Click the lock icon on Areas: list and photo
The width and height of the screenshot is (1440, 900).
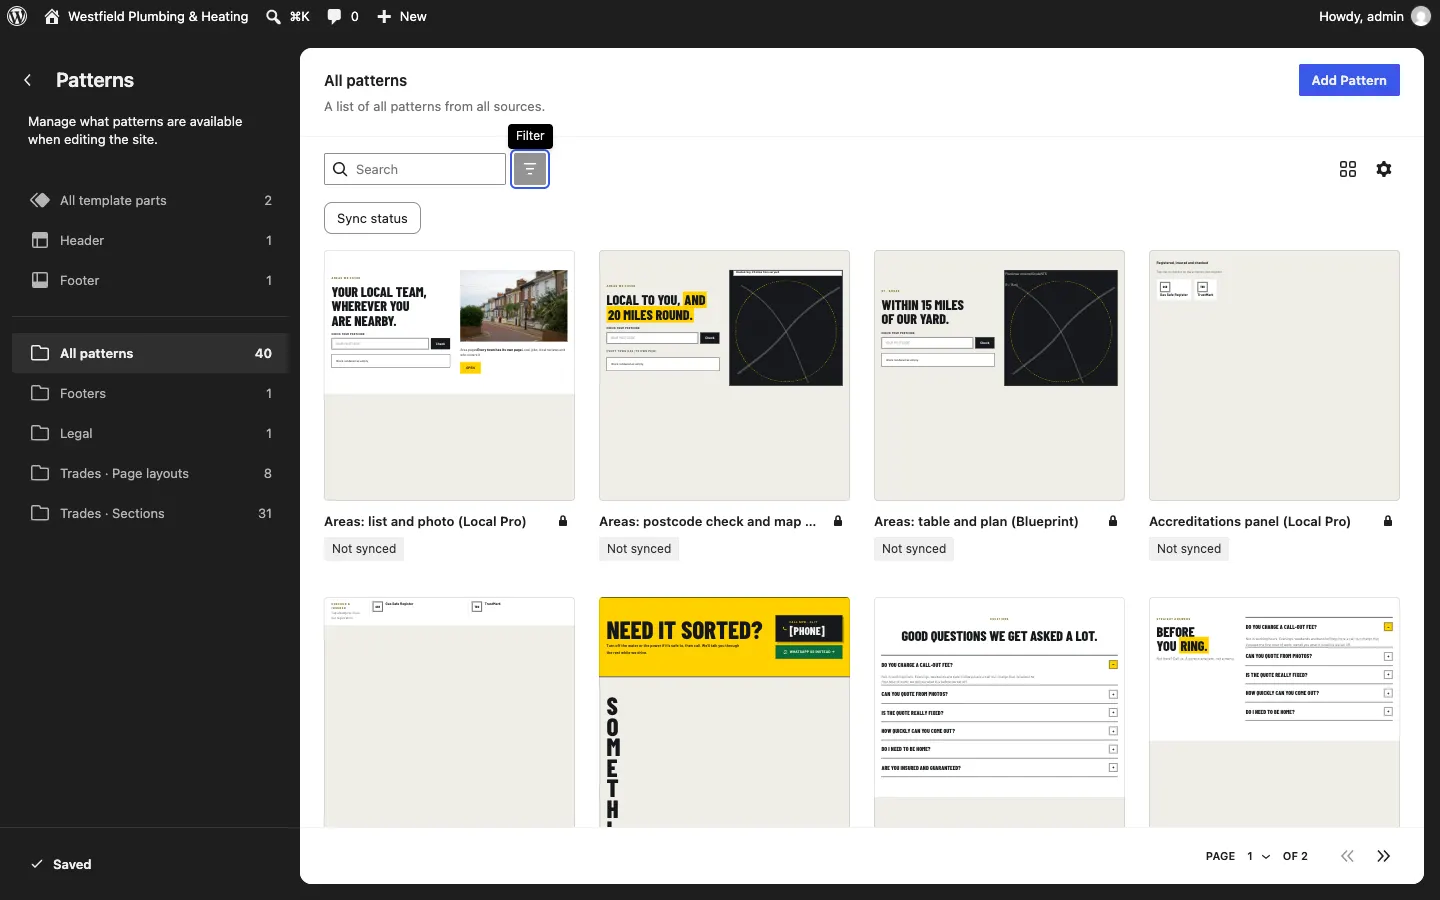pyautogui.click(x=563, y=521)
